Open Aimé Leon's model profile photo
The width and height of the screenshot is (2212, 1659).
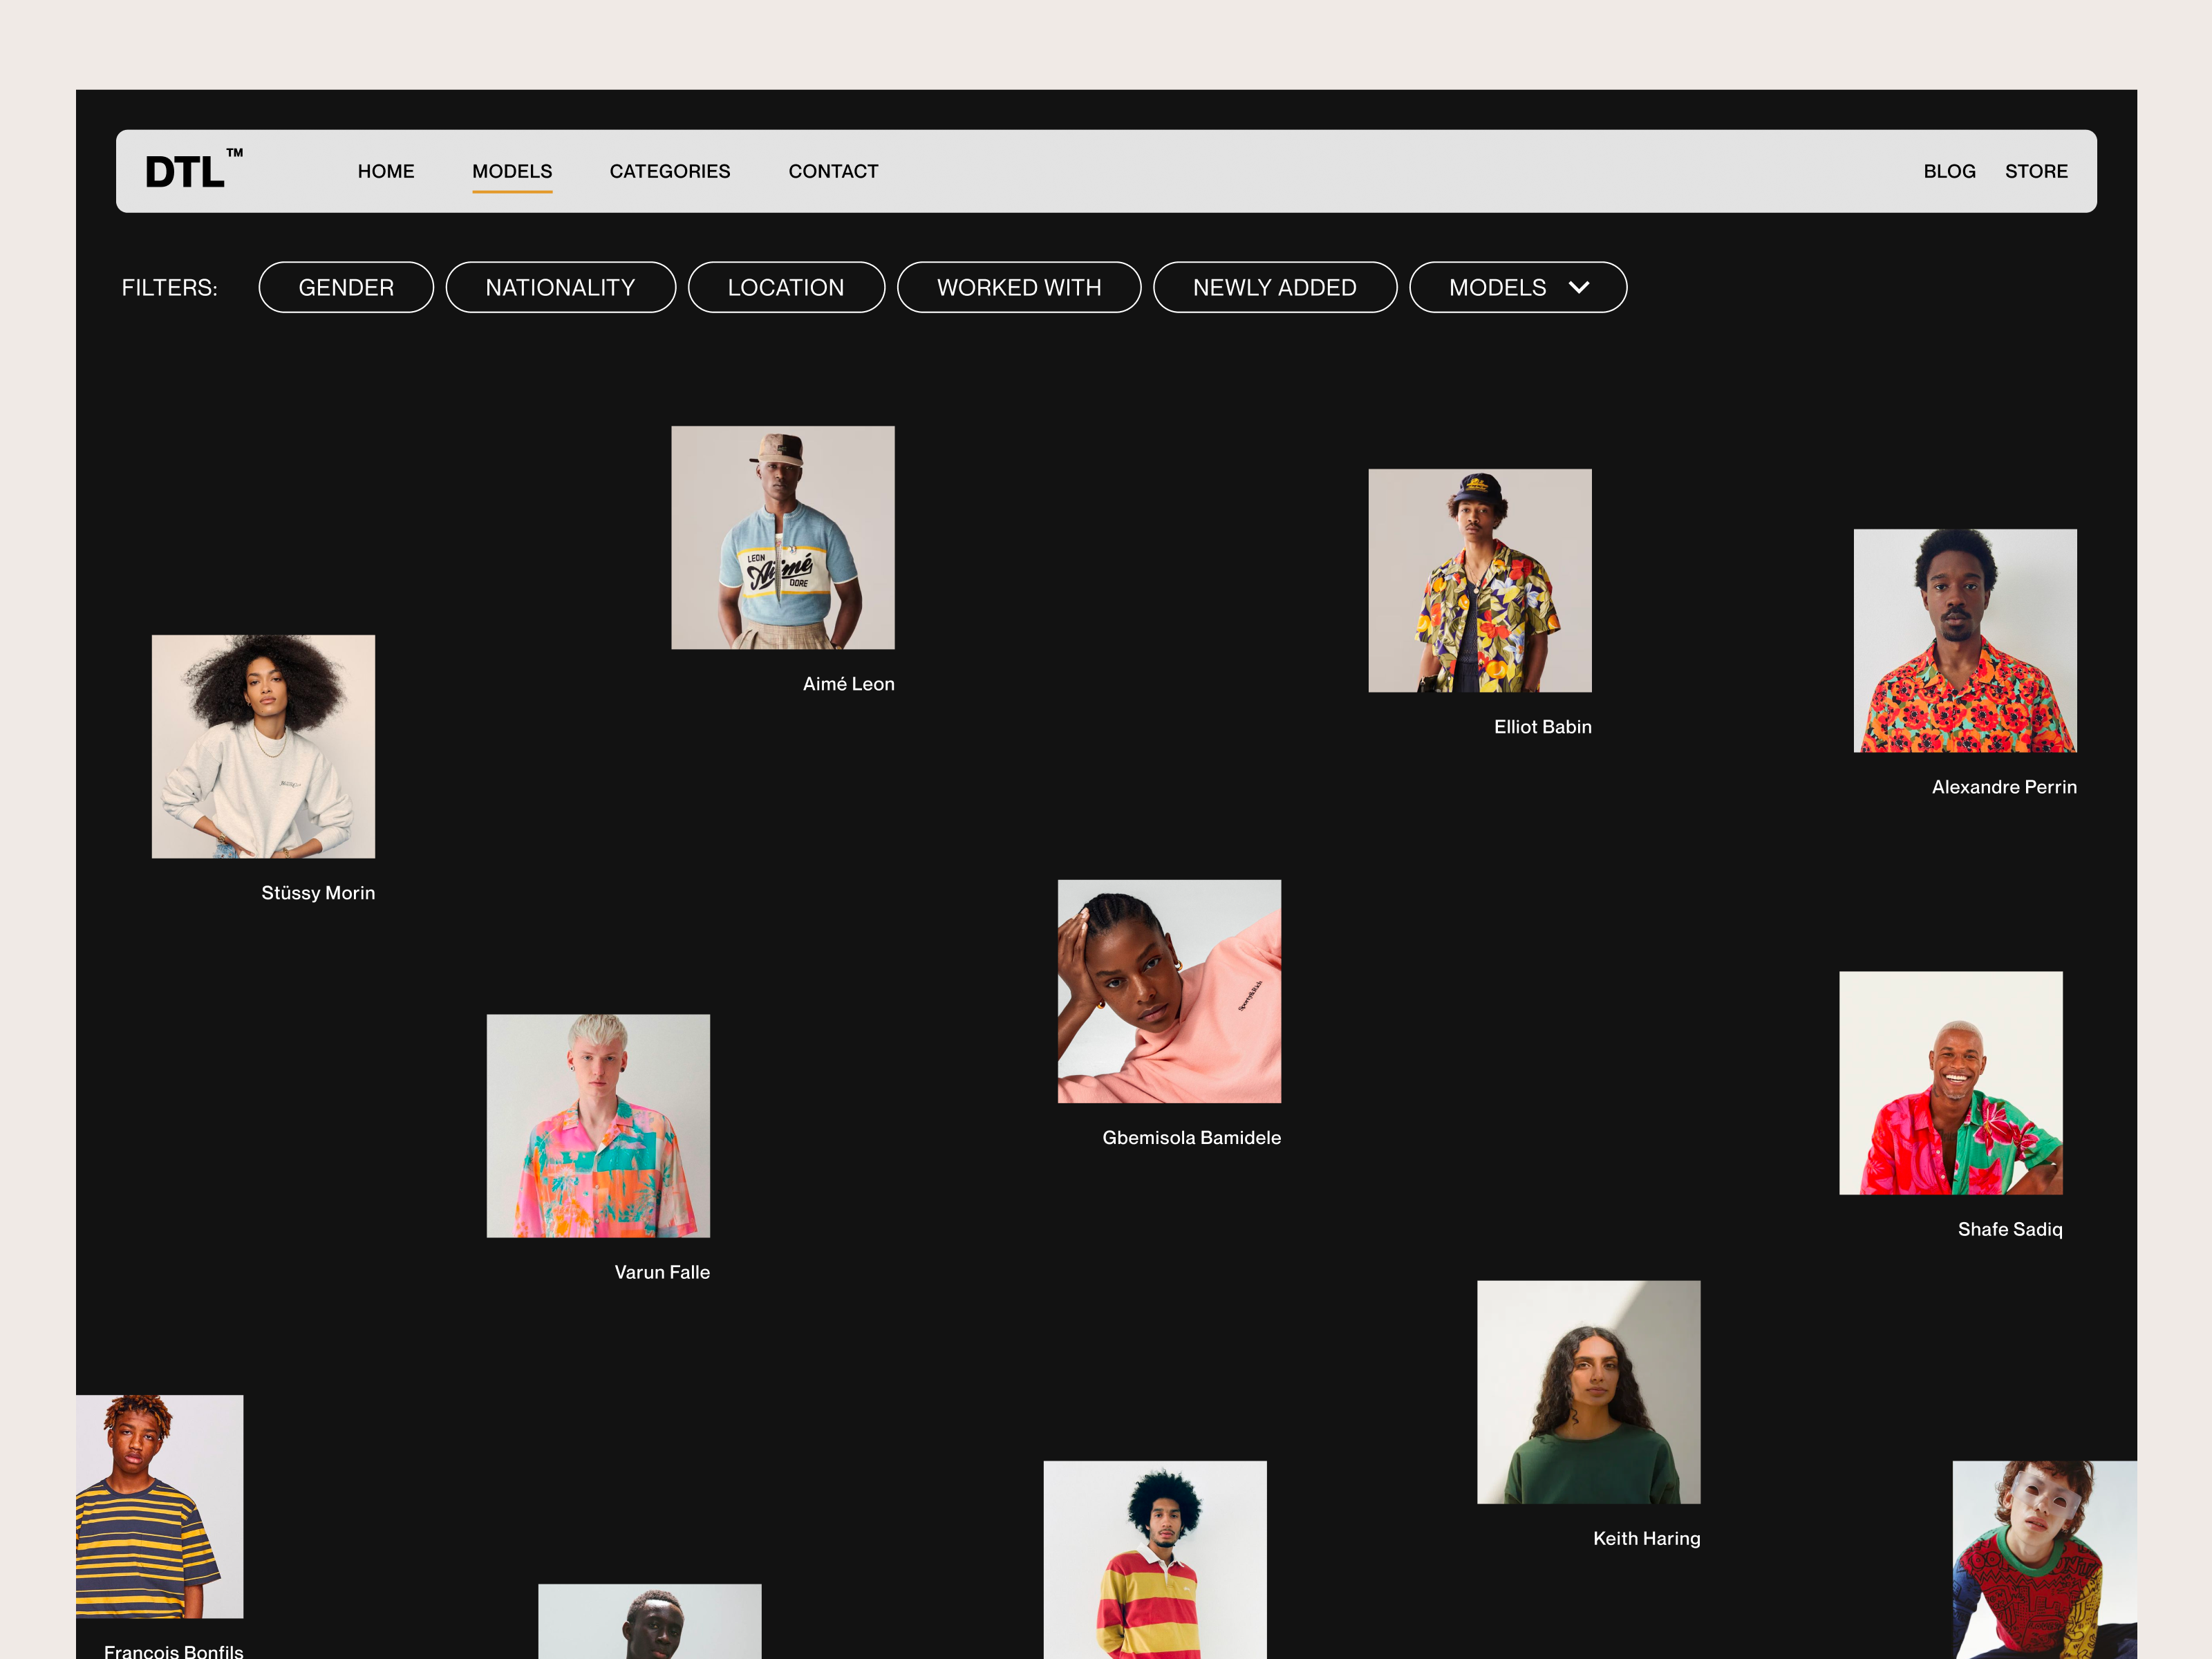click(783, 537)
